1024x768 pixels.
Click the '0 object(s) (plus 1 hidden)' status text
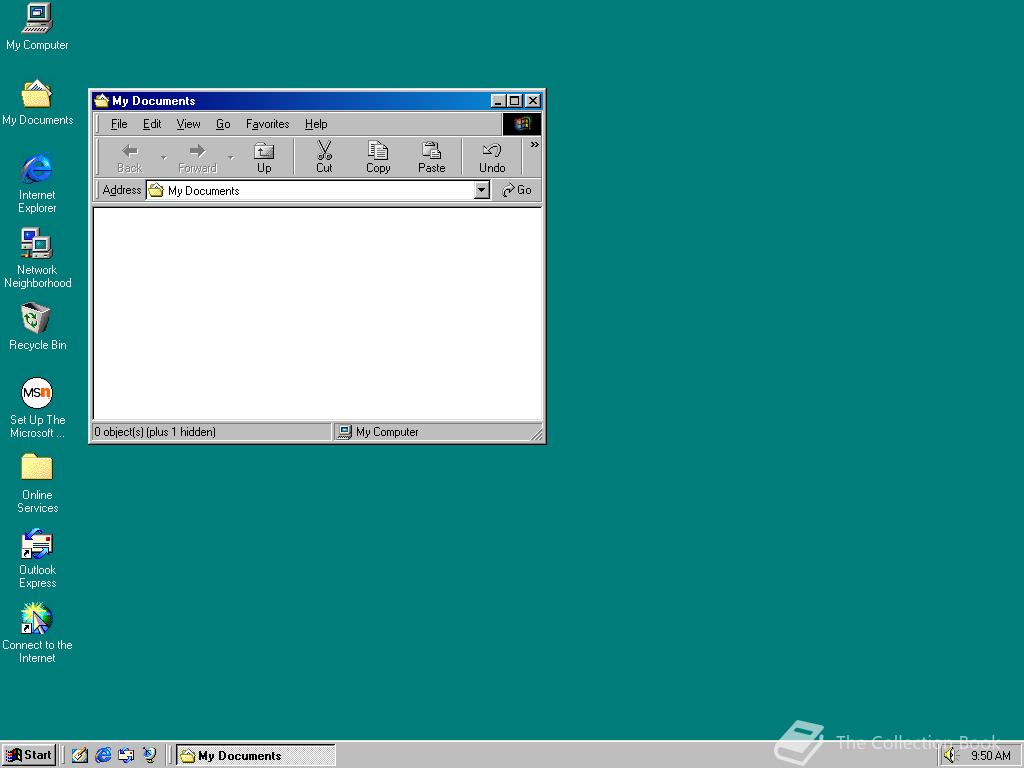(155, 432)
